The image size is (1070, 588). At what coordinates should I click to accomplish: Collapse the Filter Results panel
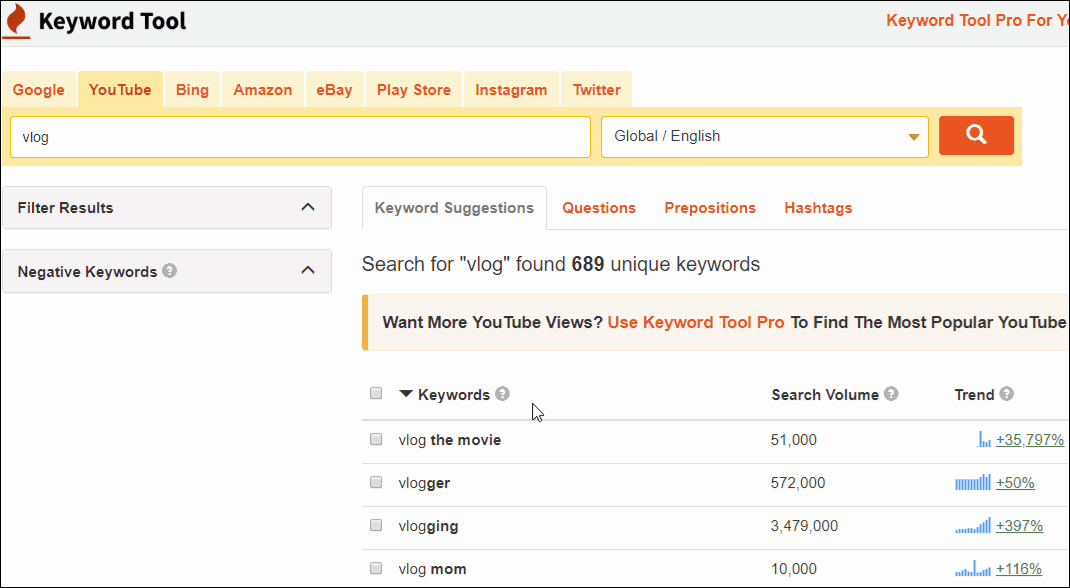308,207
